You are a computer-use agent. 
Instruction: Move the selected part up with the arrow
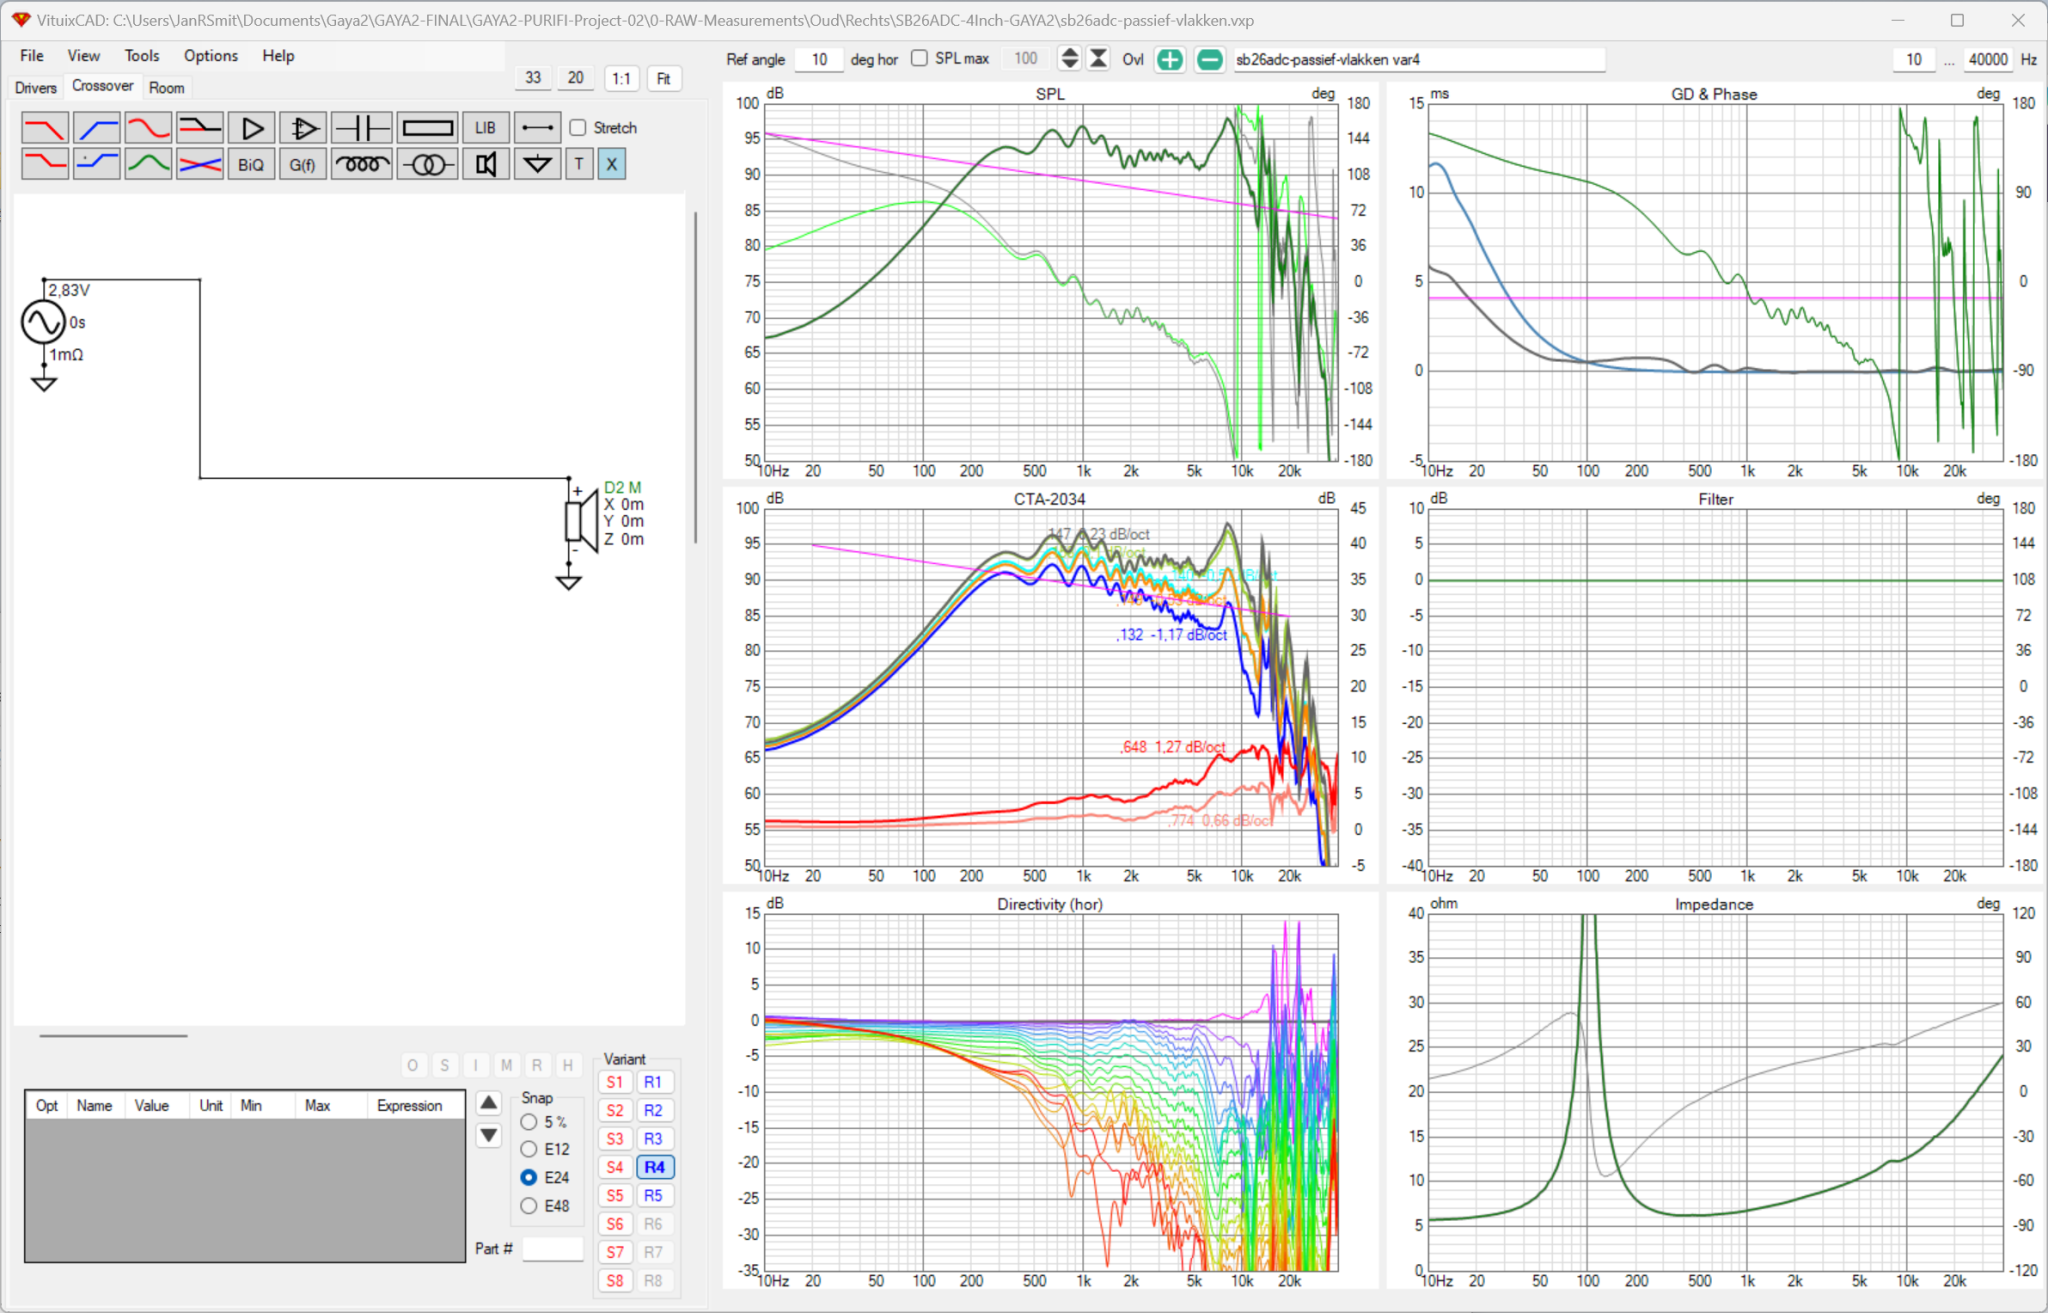[x=488, y=1103]
